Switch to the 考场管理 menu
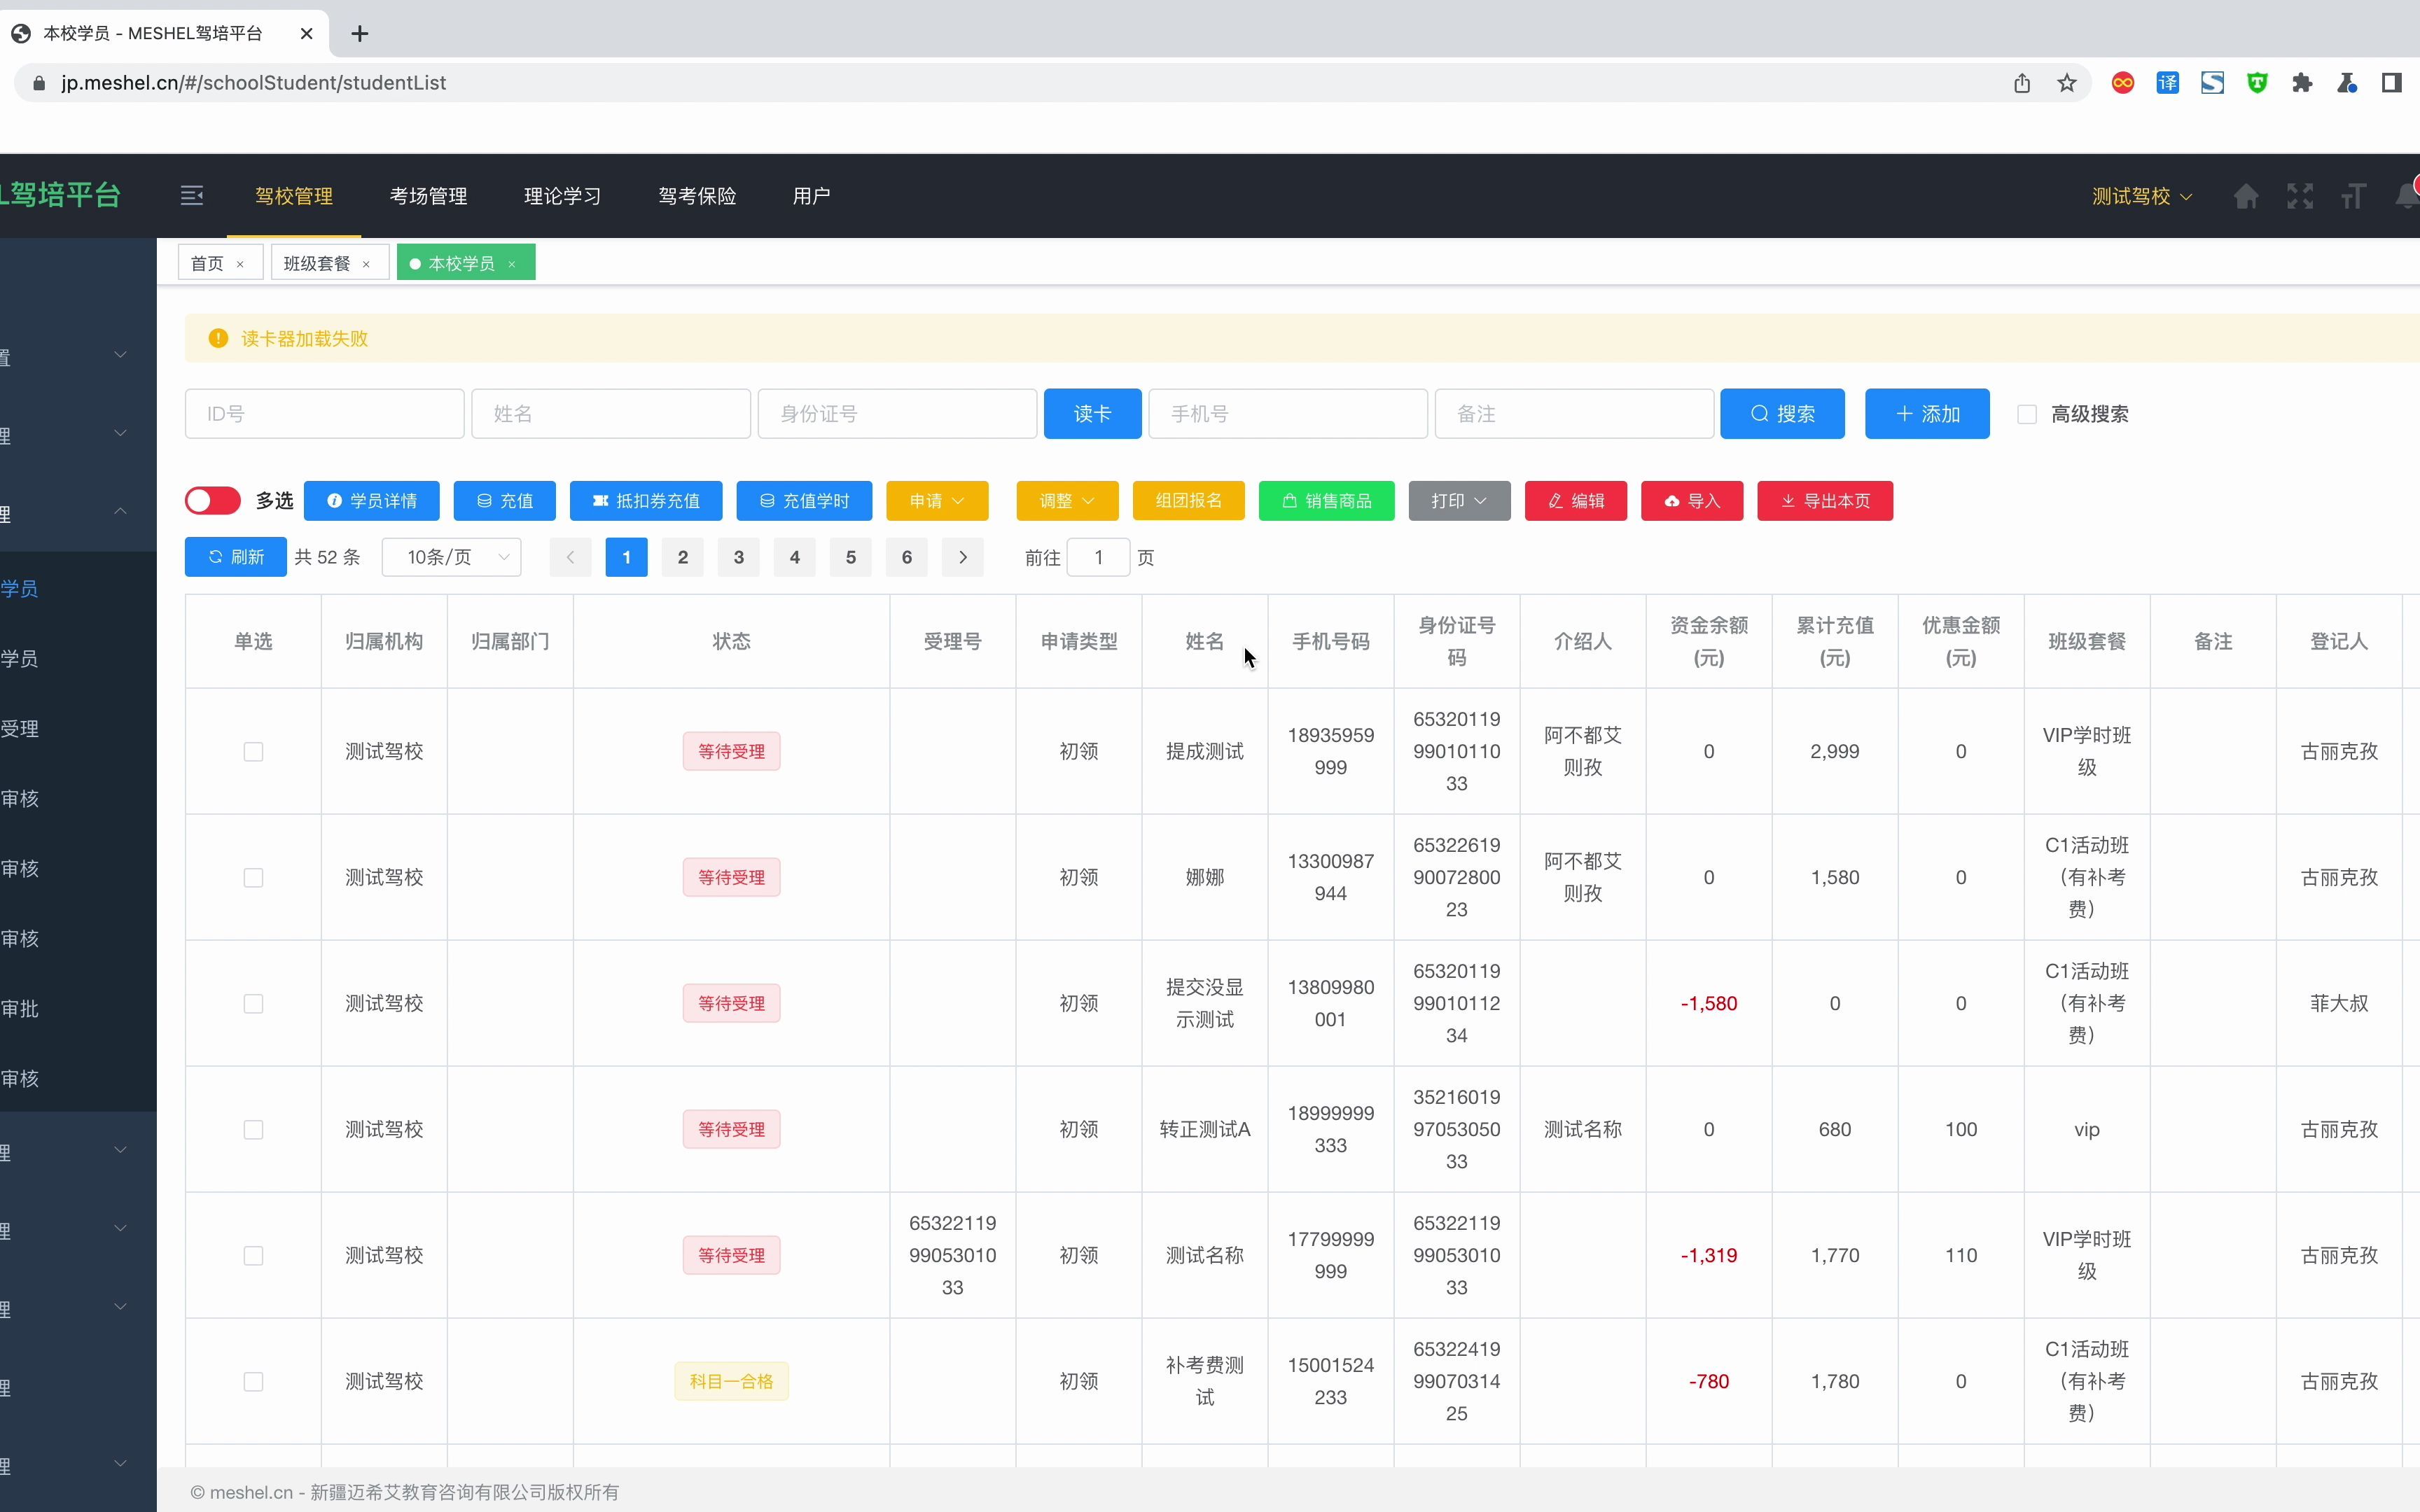 point(428,196)
